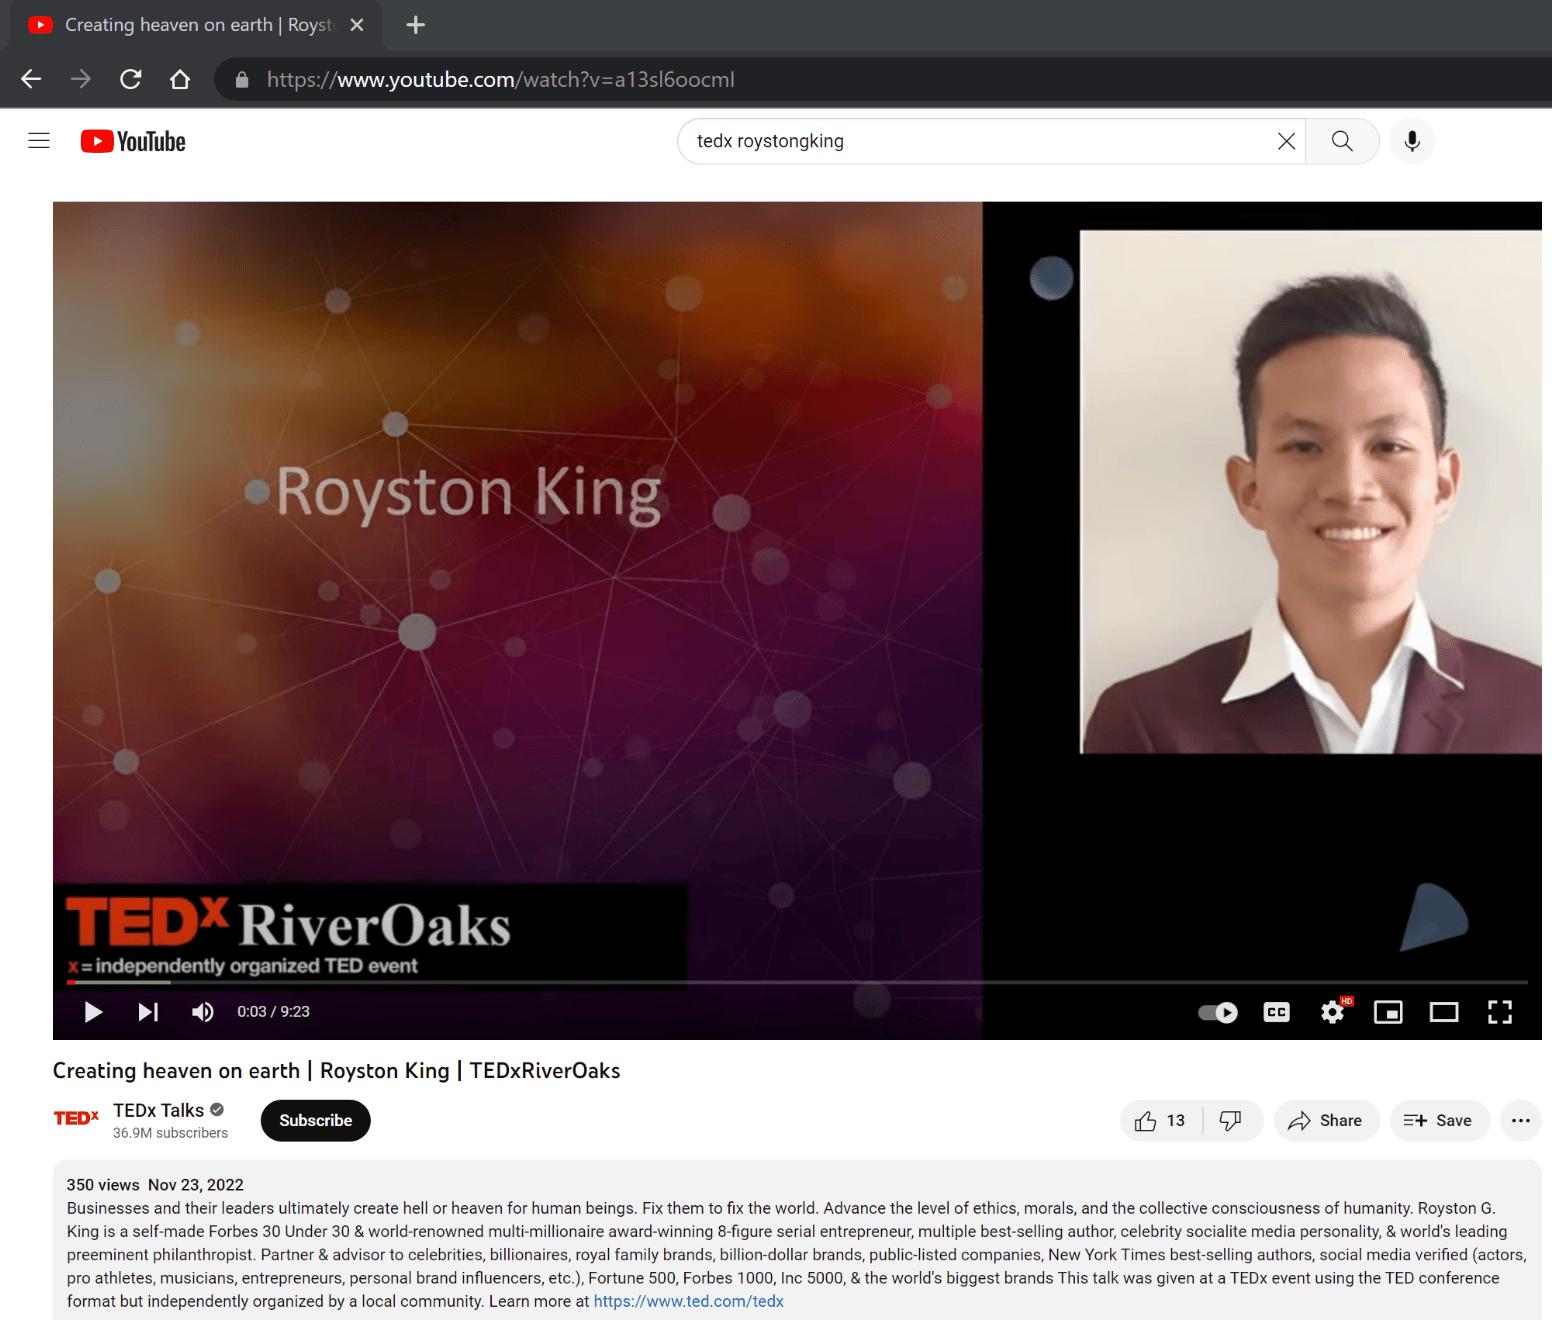Screen dimensions: 1552x1326
Task: Search with voice microphone icon
Action: click(x=1411, y=141)
